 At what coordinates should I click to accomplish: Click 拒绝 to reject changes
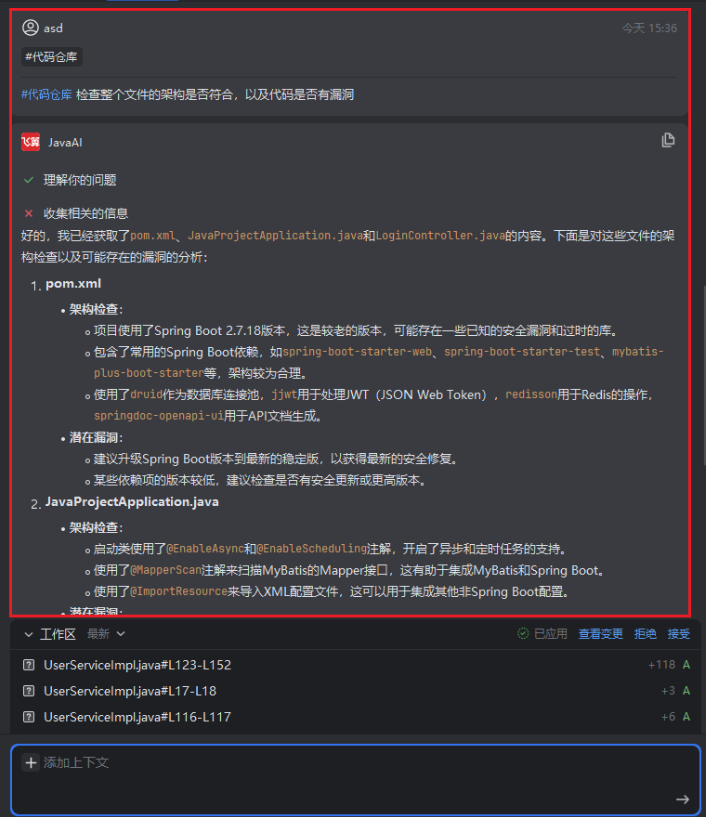[645, 634]
